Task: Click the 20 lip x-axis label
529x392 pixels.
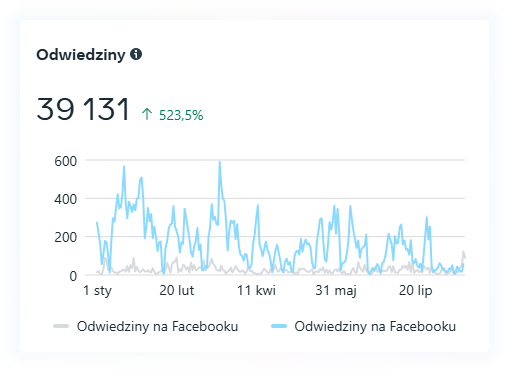Action: click(415, 290)
